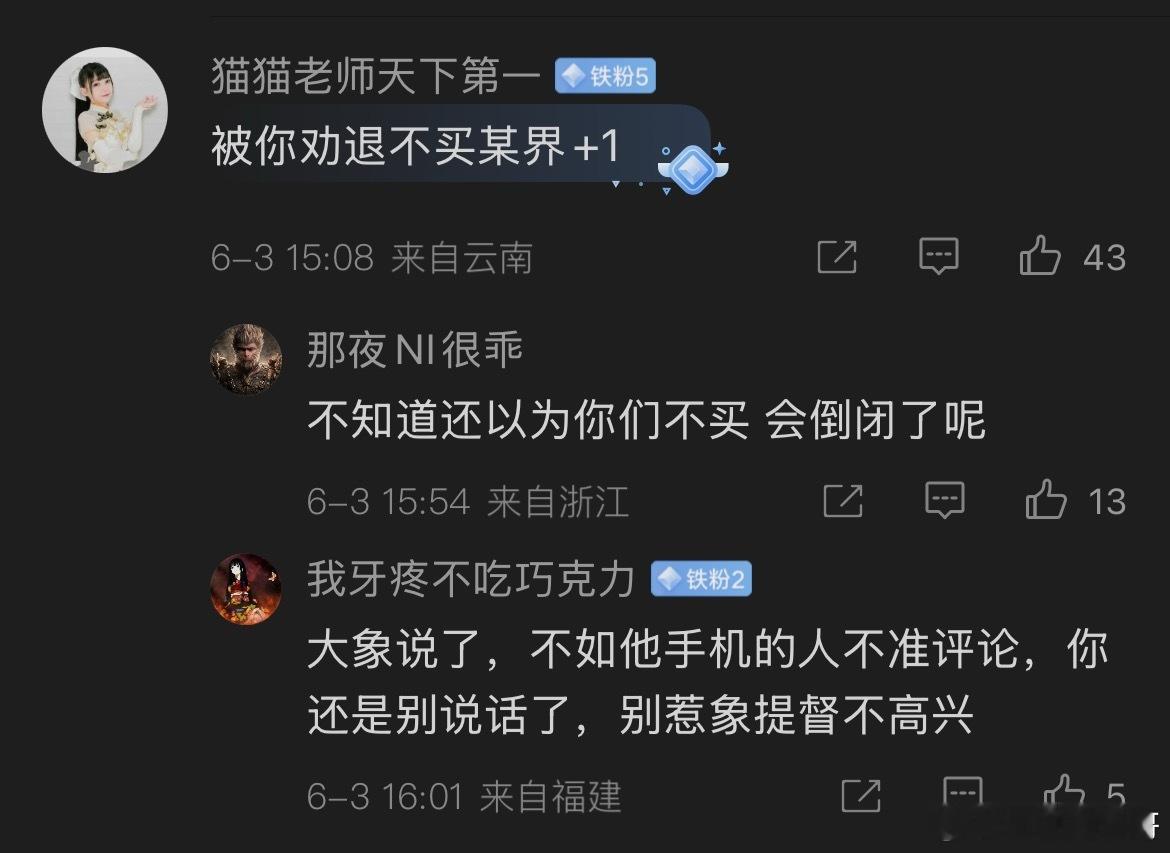Like the 大象说了 reply

(x=1063, y=794)
